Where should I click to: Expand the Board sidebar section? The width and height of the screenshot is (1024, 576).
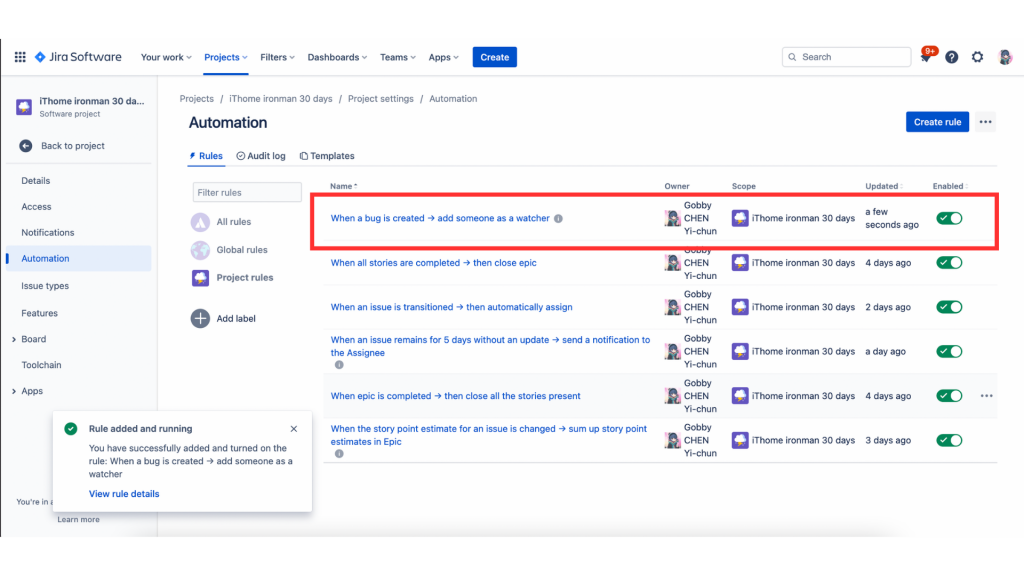(14, 339)
